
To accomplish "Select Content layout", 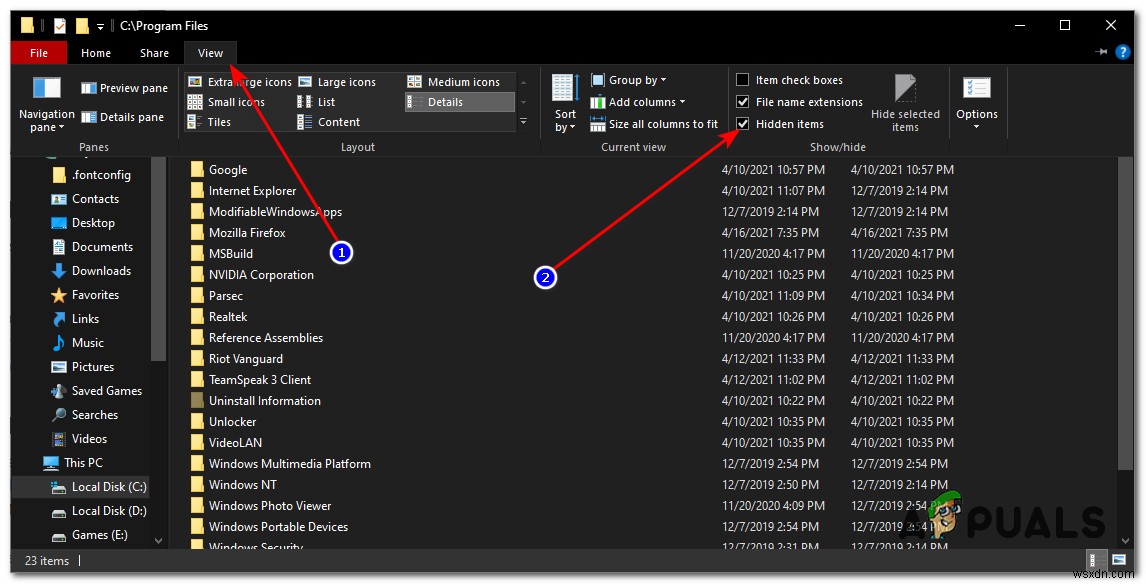I will pyautogui.click(x=329, y=122).
